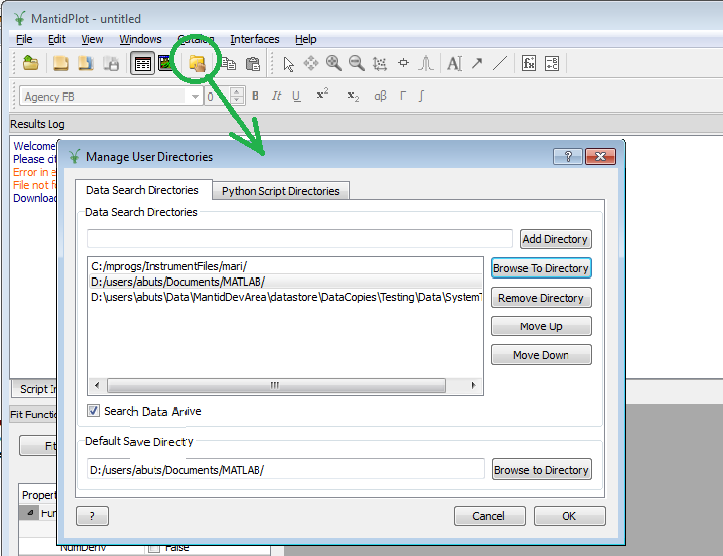Open the Edit menu

click(x=57, y=39)
